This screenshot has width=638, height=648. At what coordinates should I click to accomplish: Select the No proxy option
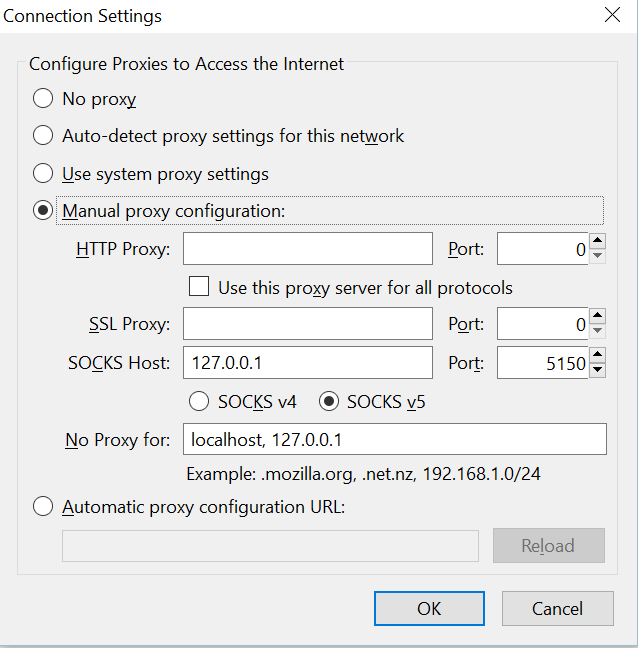[x=43, y=99]
